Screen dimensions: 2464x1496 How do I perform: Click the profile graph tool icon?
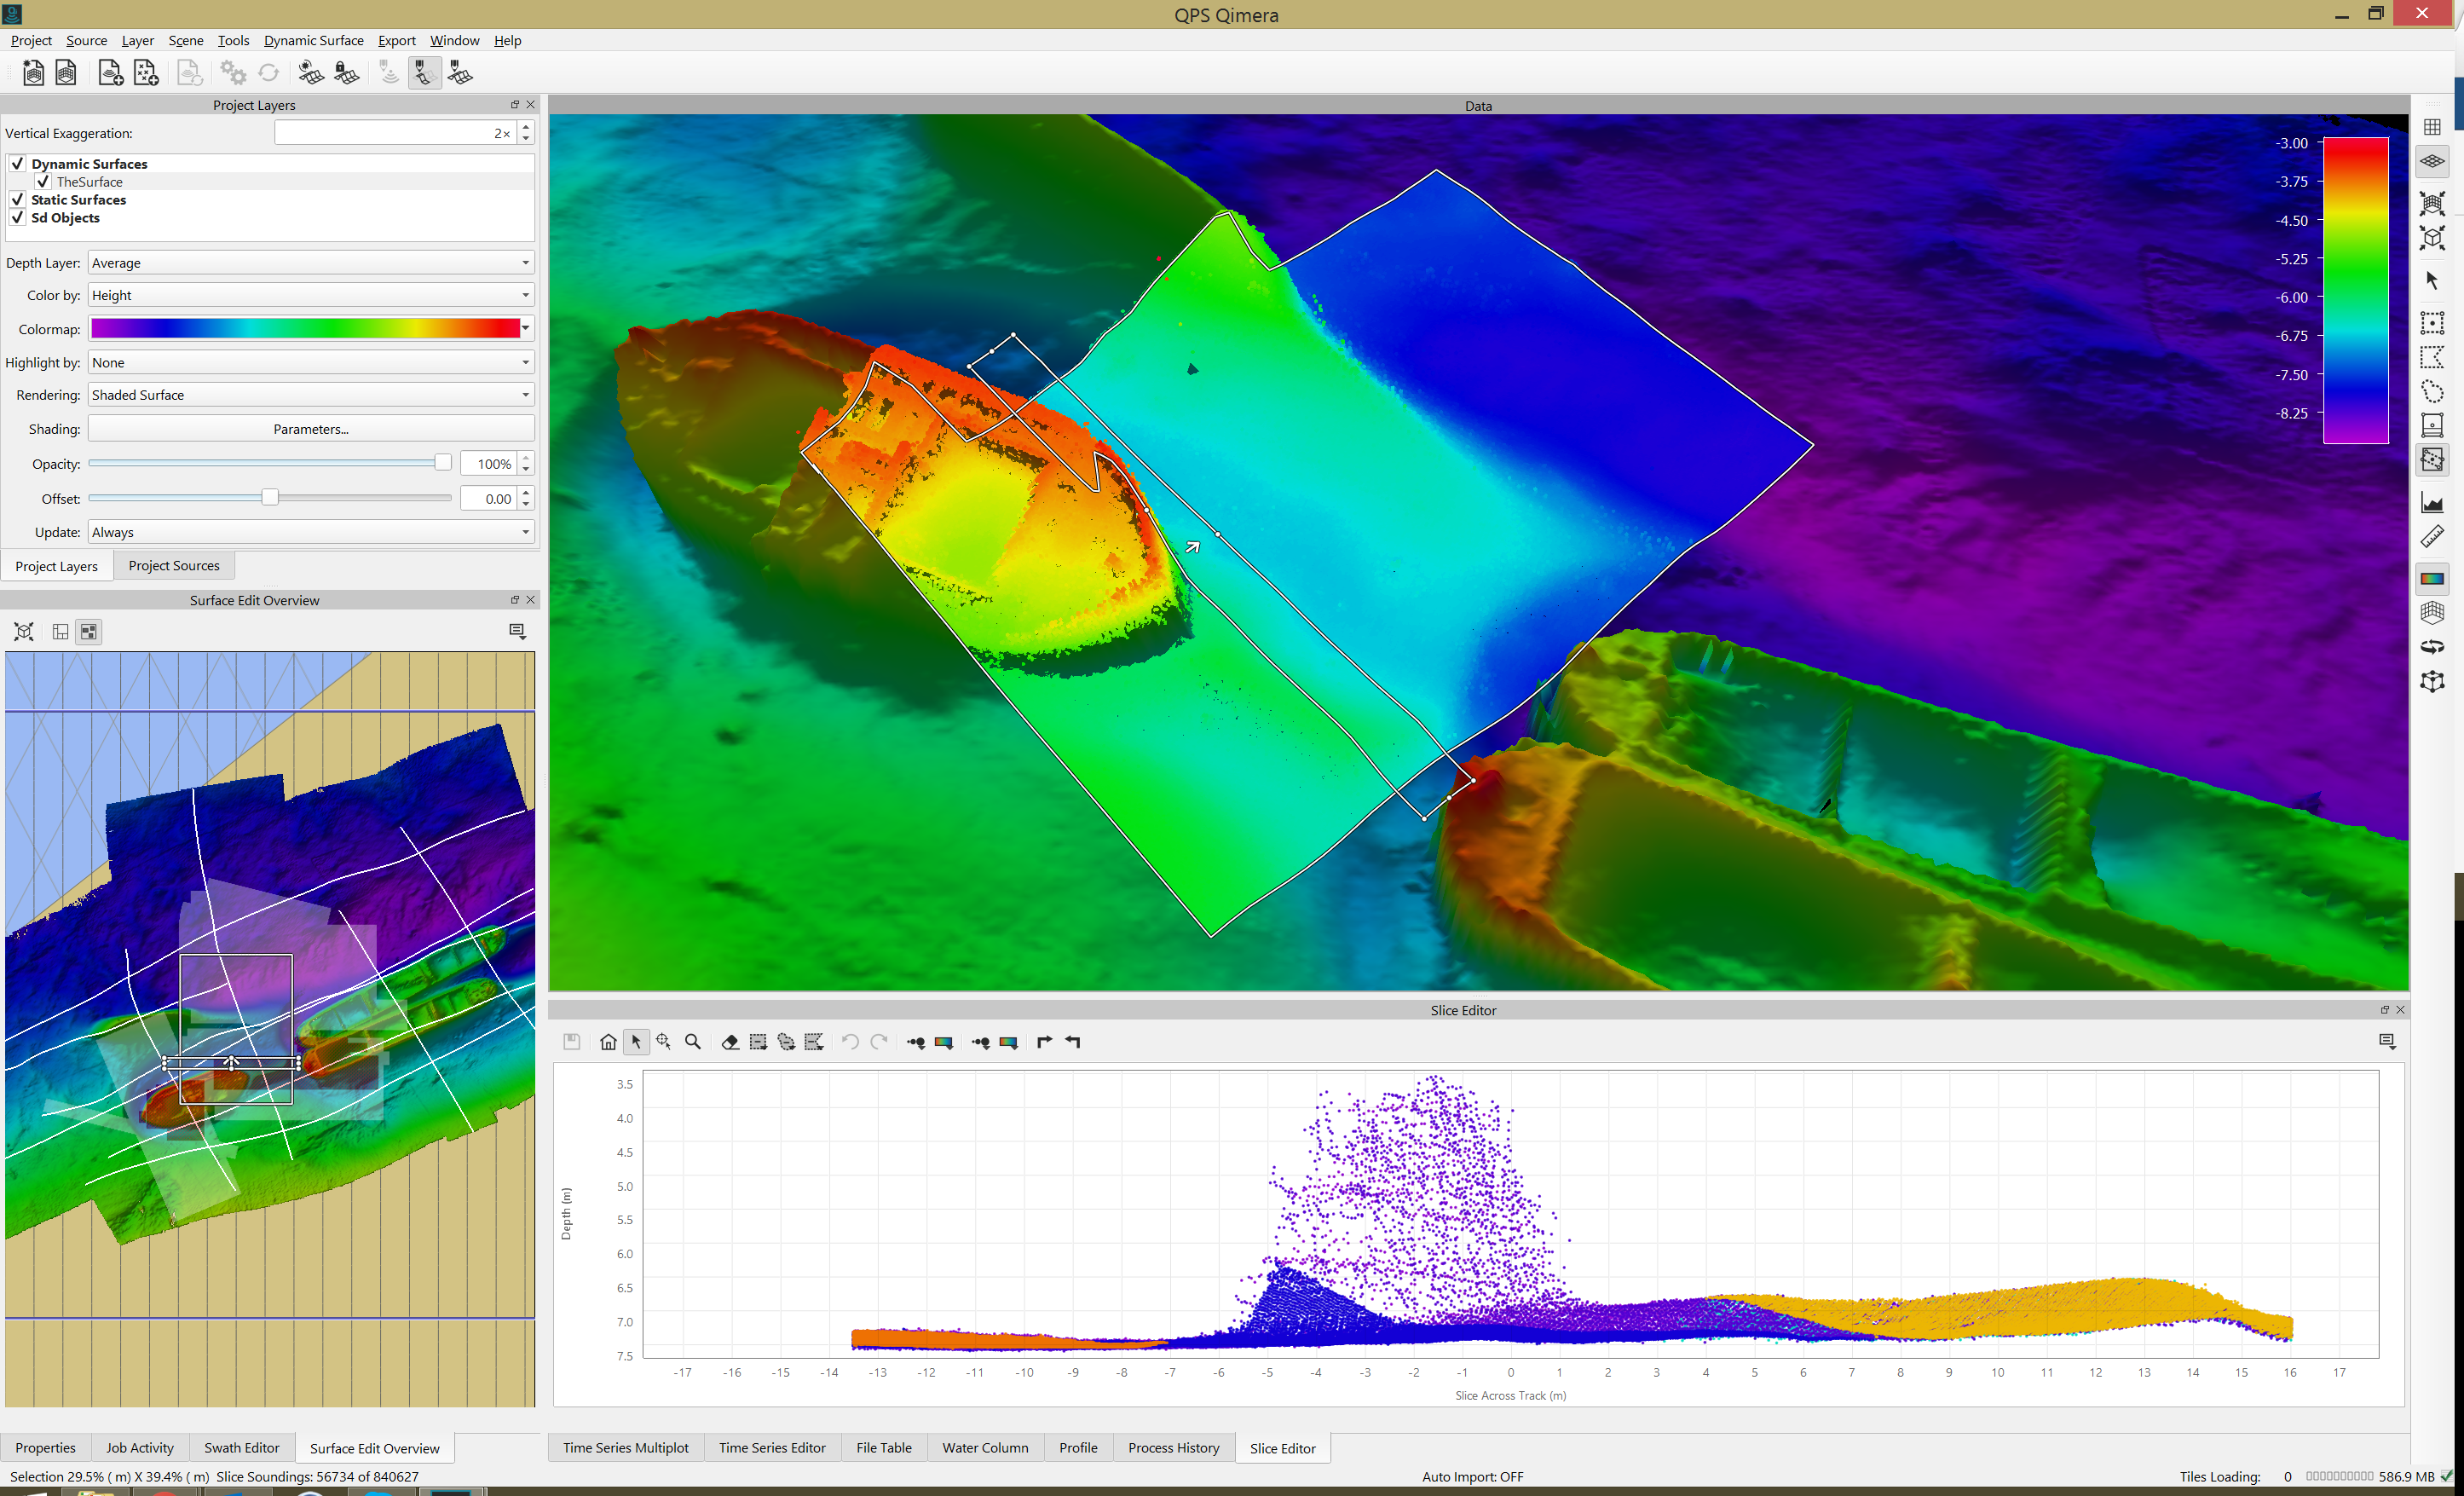click(x=2432, y=503)
